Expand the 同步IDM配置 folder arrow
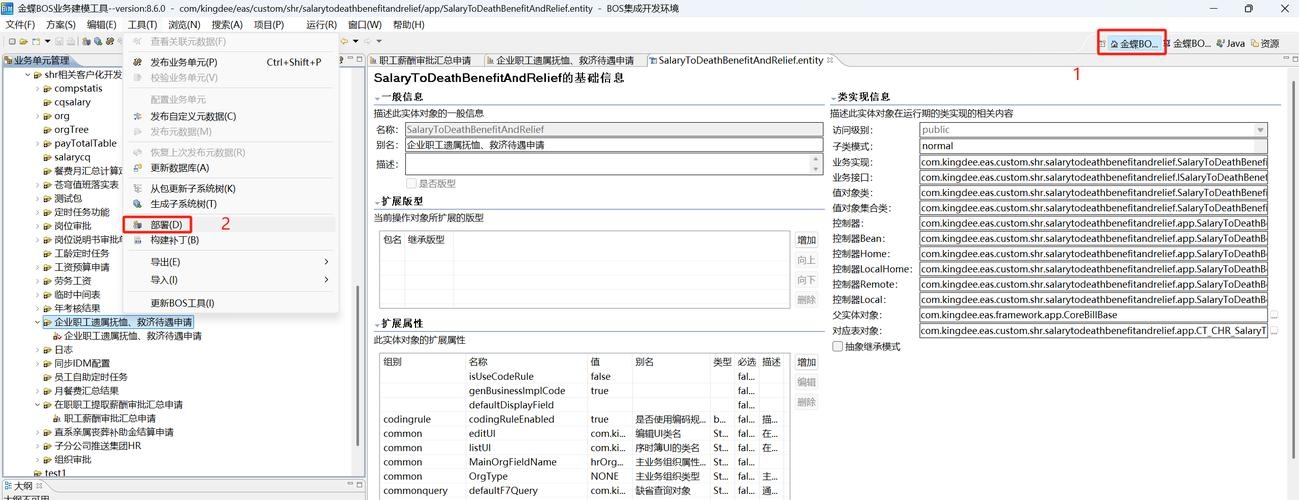The height and width of the screenshot is (500, 1299). 37,363
